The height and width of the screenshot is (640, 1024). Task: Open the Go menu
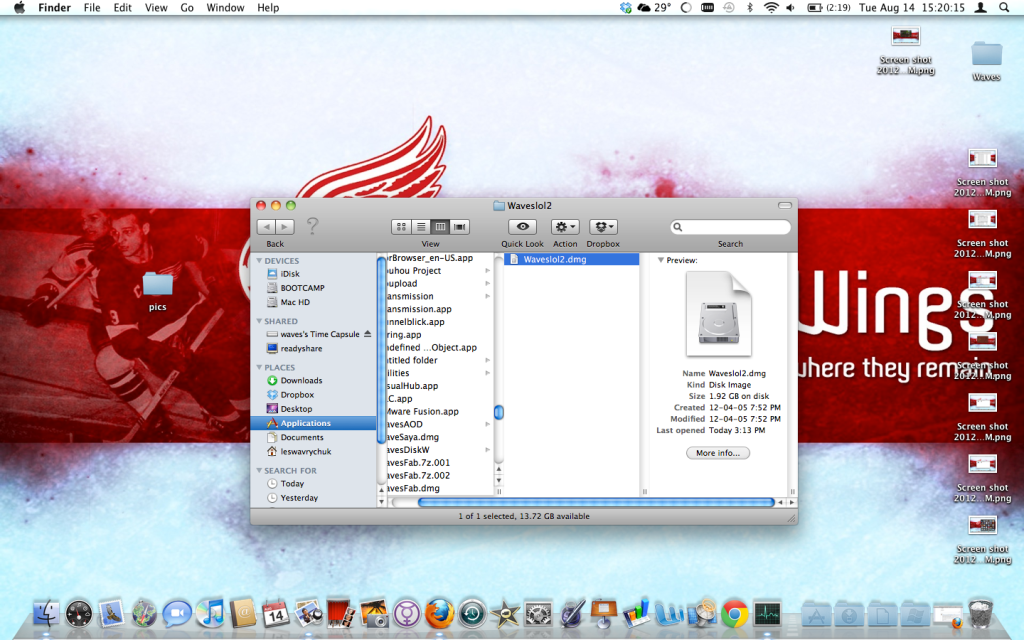[x=187, y=8]
